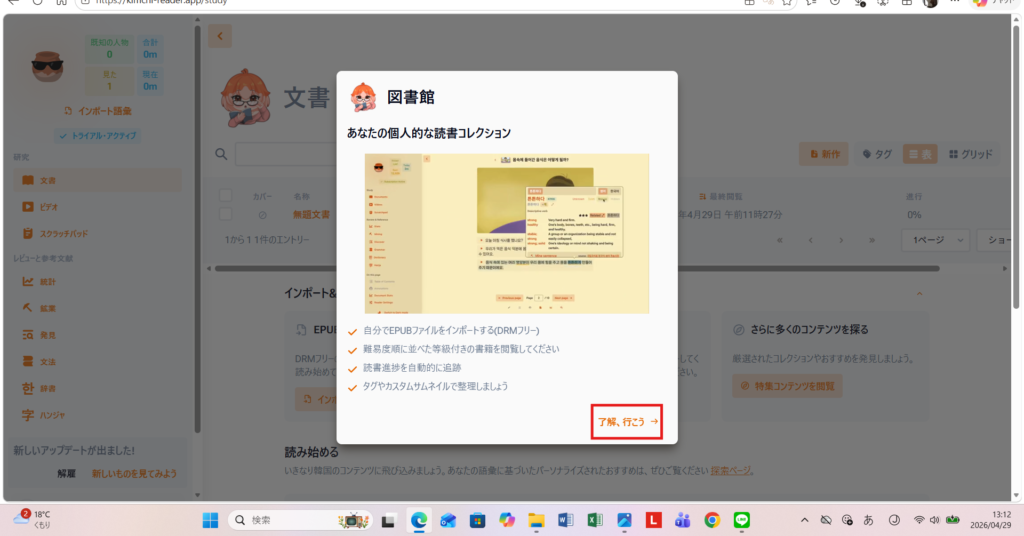Viewport: 1024px width, 536px height.
Task: Go to the next page with › arrow
Action: point(841,240)
